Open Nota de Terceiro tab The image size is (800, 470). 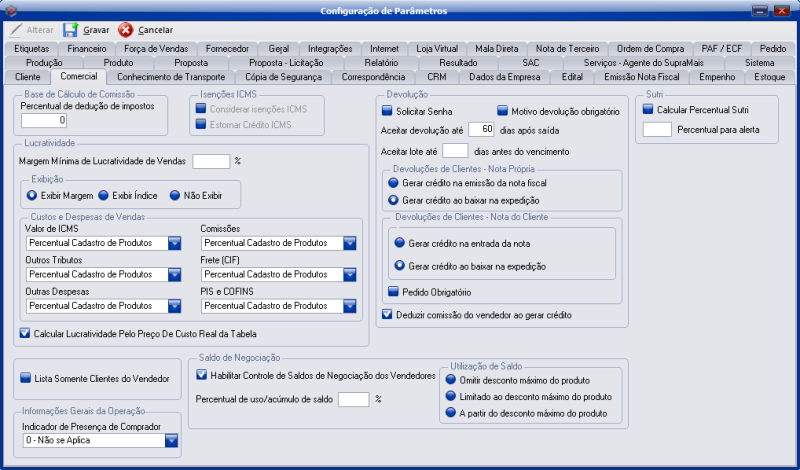[x=567, y=49]
